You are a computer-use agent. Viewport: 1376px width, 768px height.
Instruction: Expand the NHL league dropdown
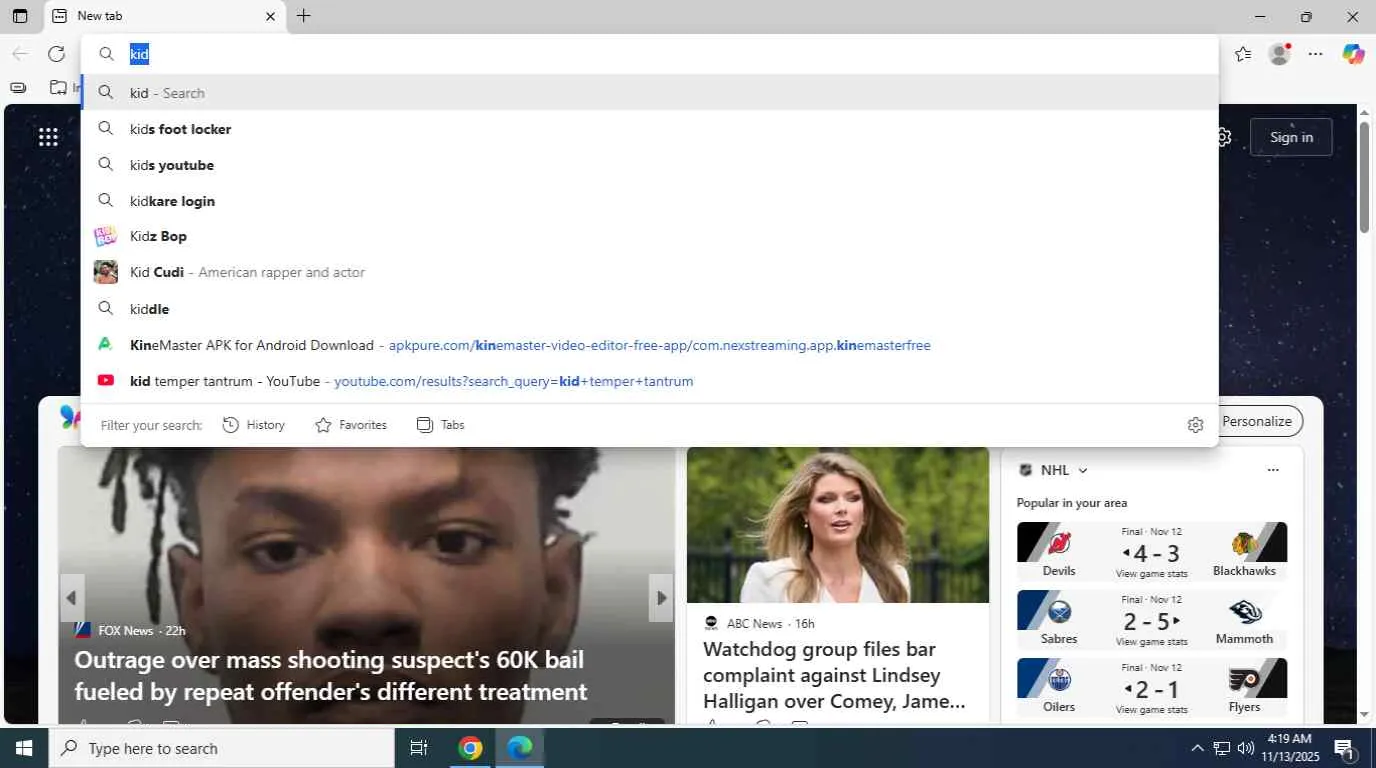pyautogui.click(x=1082, y=470)
